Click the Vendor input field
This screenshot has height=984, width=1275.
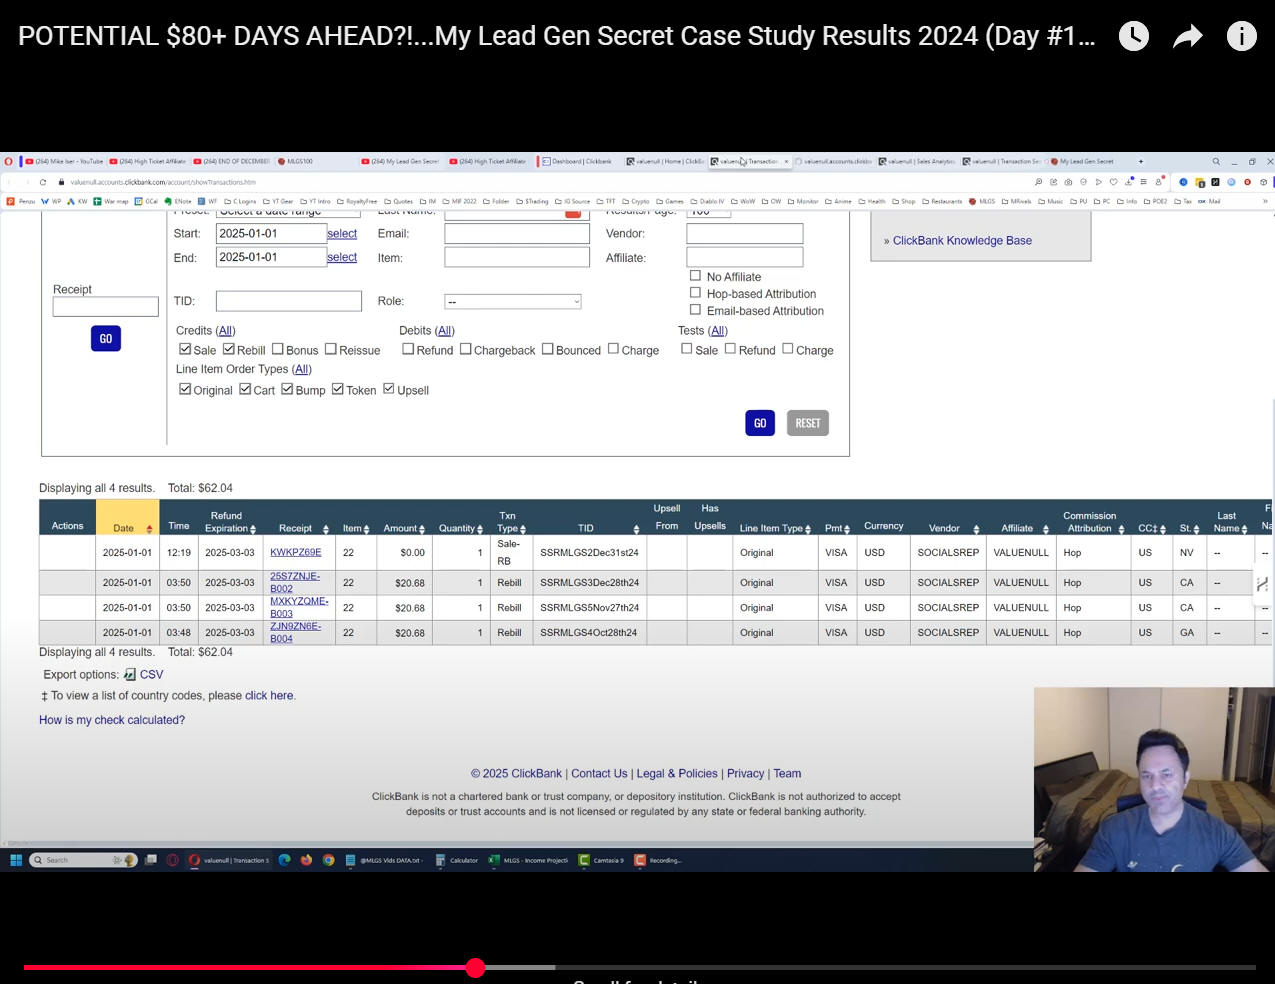(745, 233)
